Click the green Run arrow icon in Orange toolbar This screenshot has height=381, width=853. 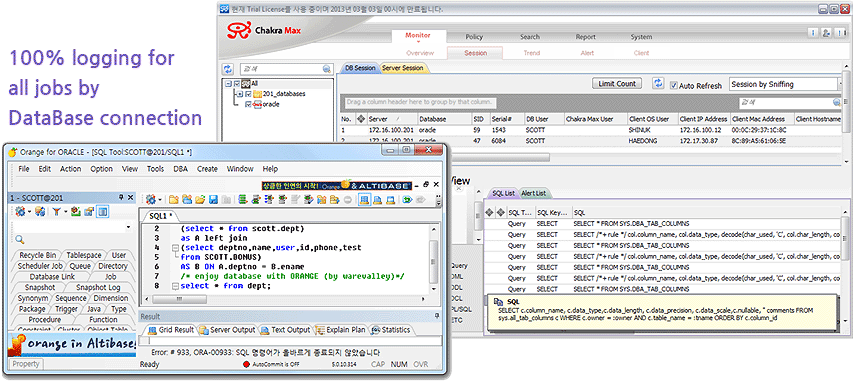point(406,200)
